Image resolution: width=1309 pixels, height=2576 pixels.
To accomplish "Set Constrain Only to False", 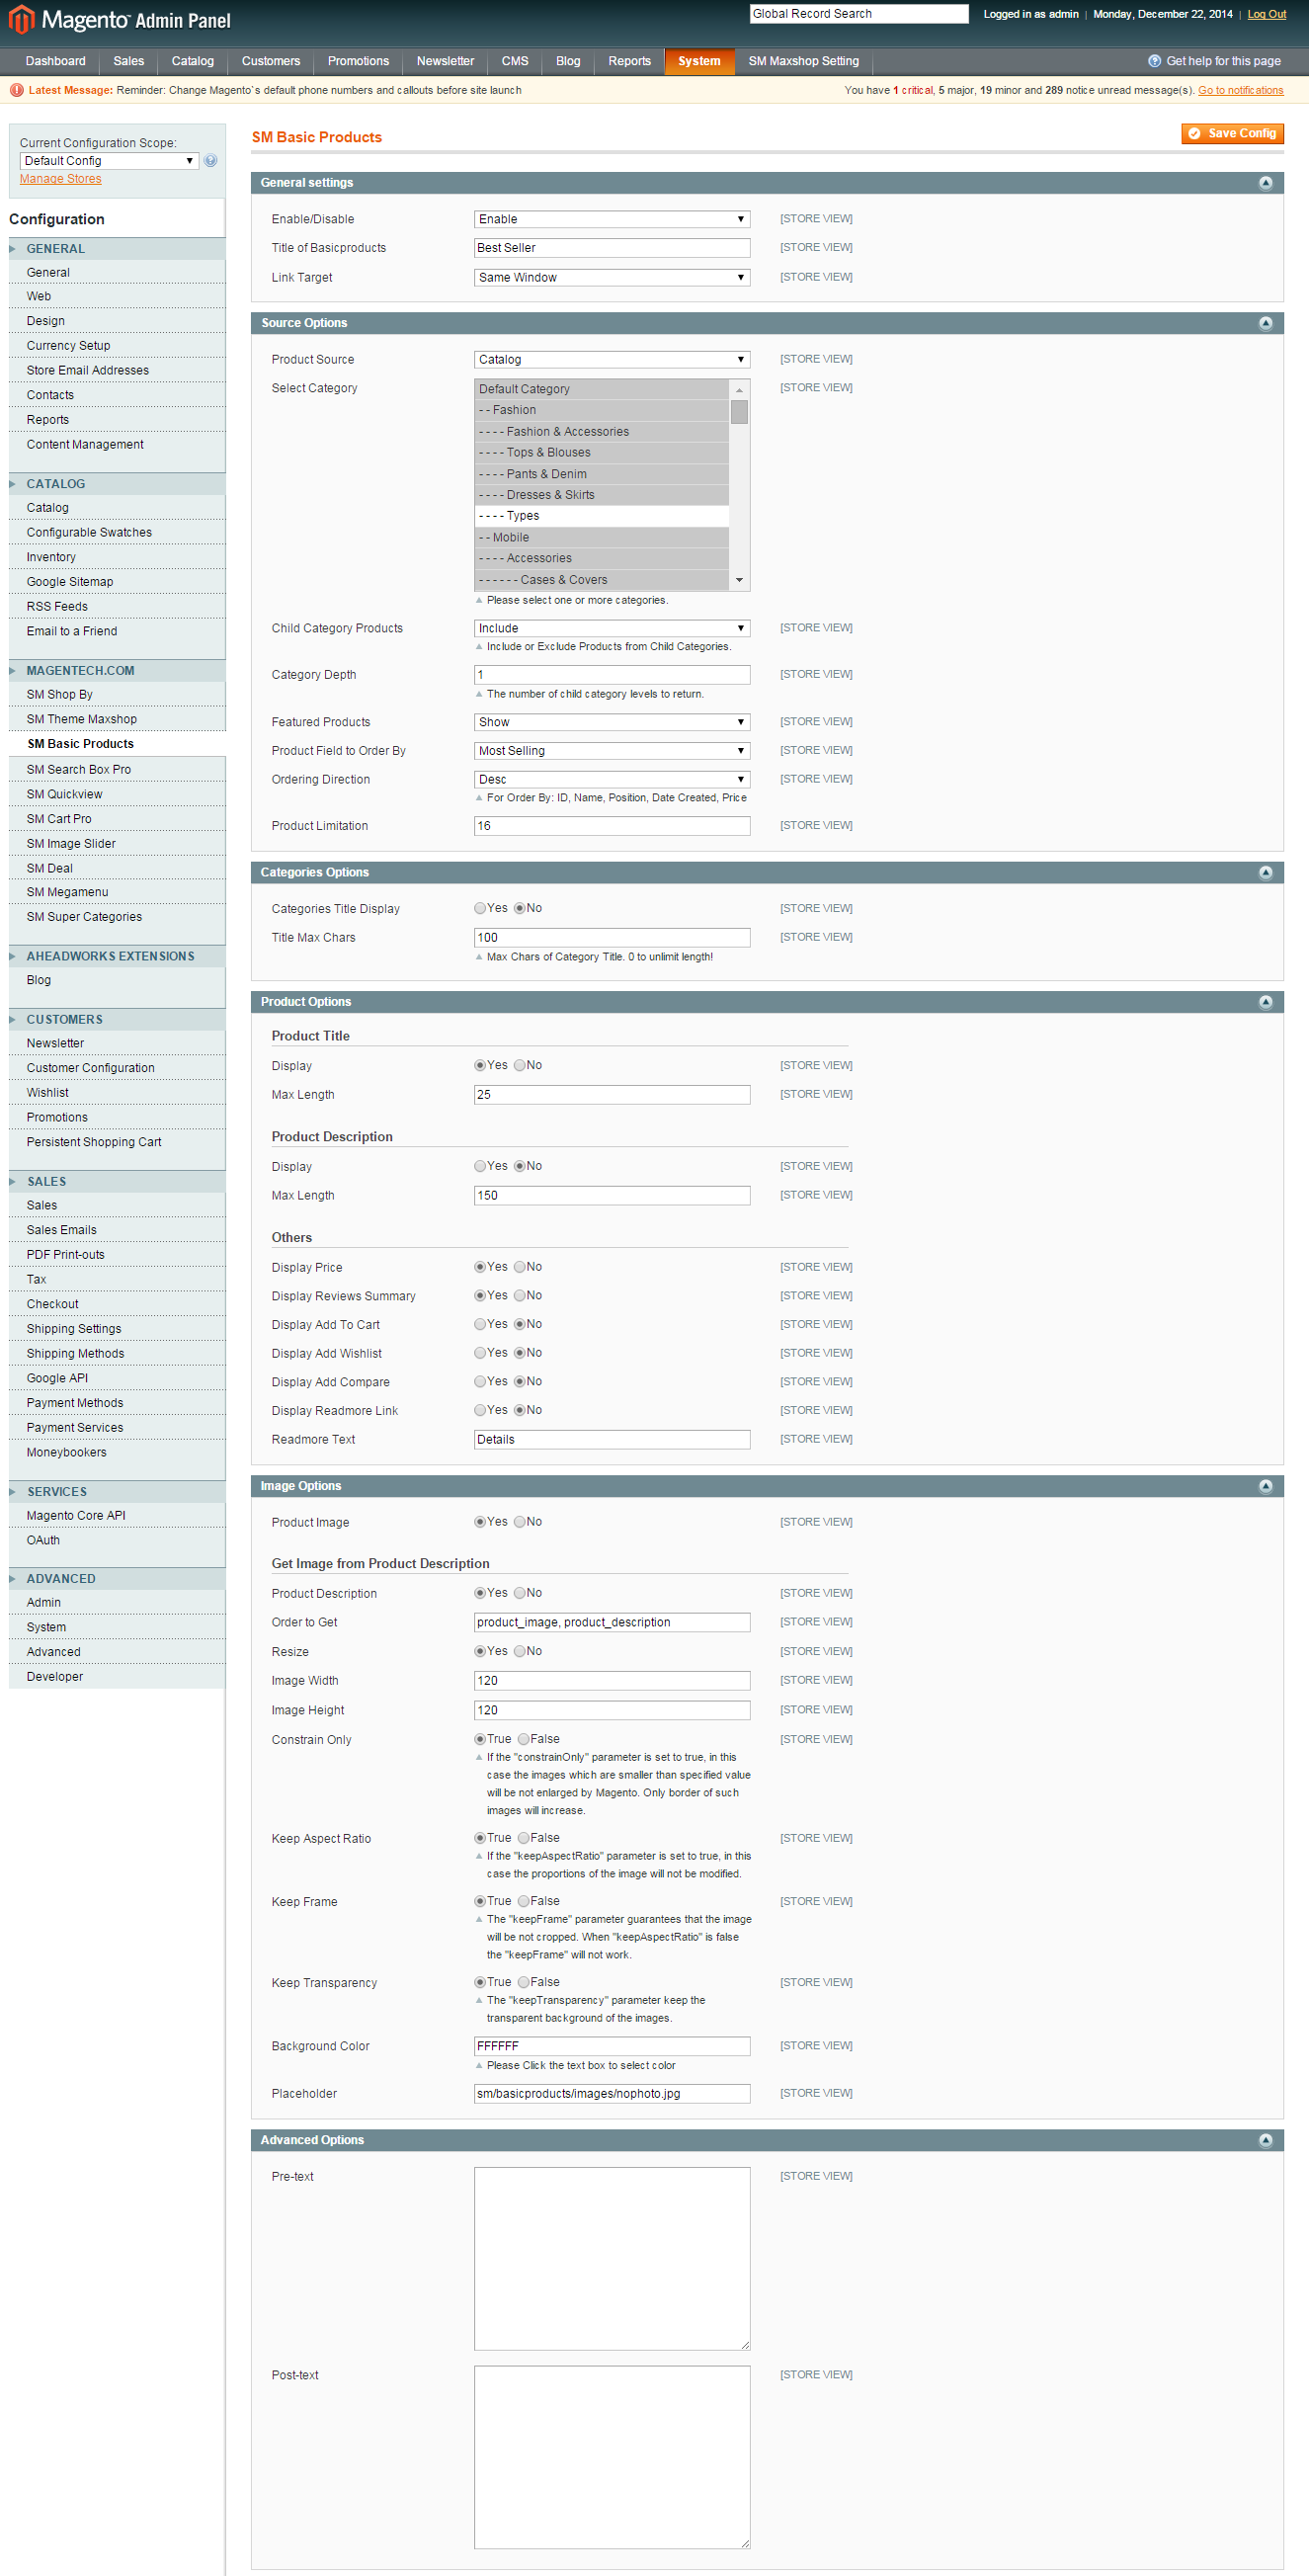I will (524, 1739).
